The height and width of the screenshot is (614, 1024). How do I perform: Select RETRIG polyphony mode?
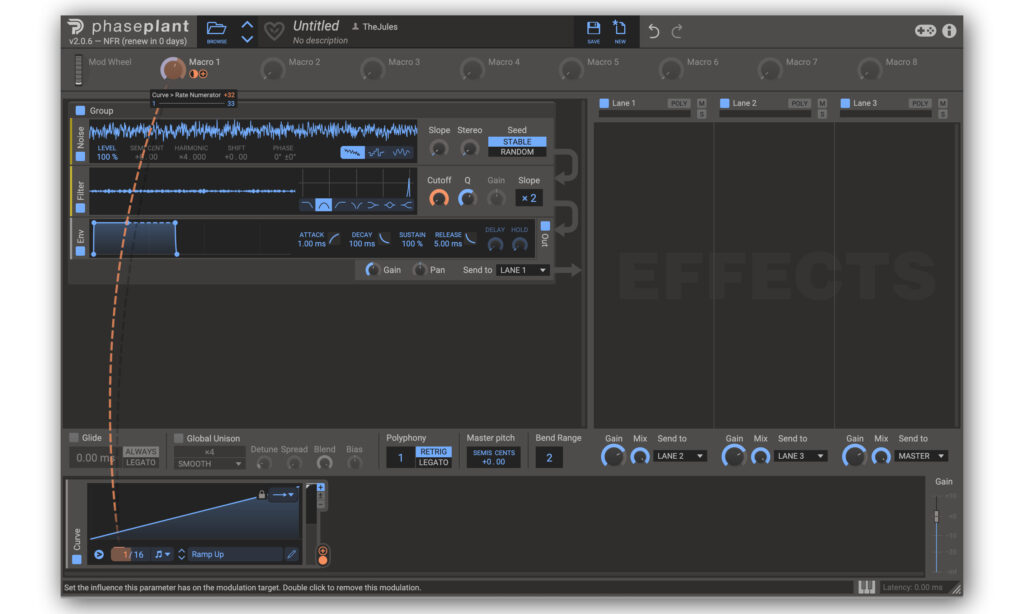click(434, 452)
